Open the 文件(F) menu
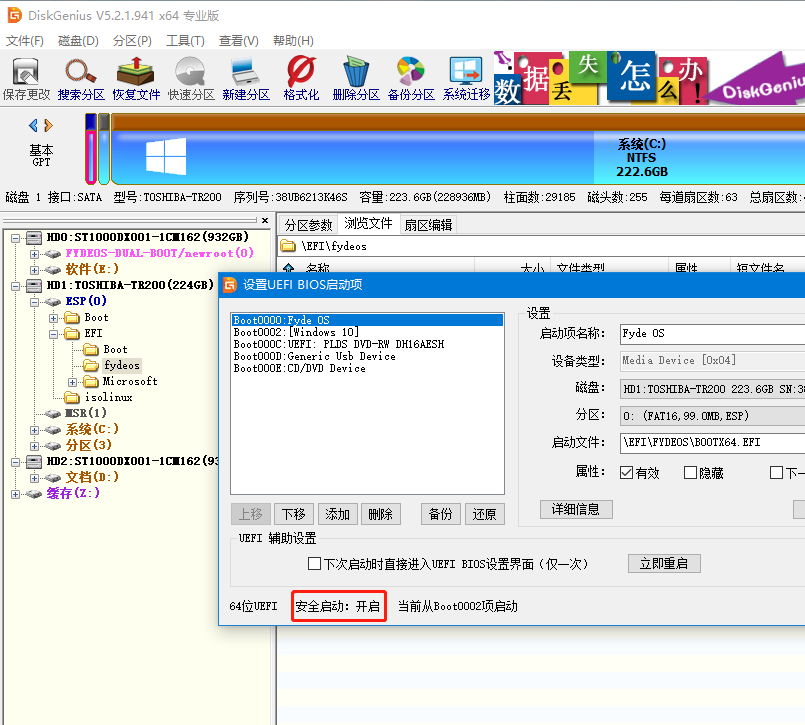Image resolution: width=805 pixels, height=725 pixels. (25, 41)
